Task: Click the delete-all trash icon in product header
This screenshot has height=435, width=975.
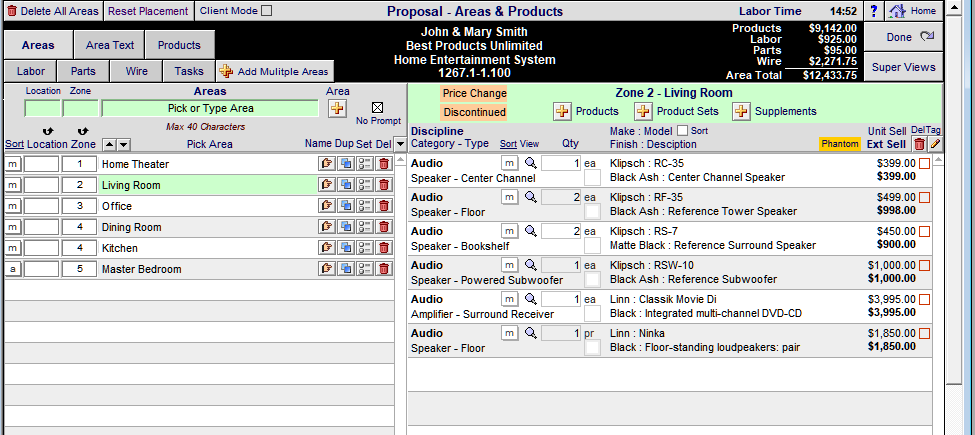Action: tap(919, 144)
